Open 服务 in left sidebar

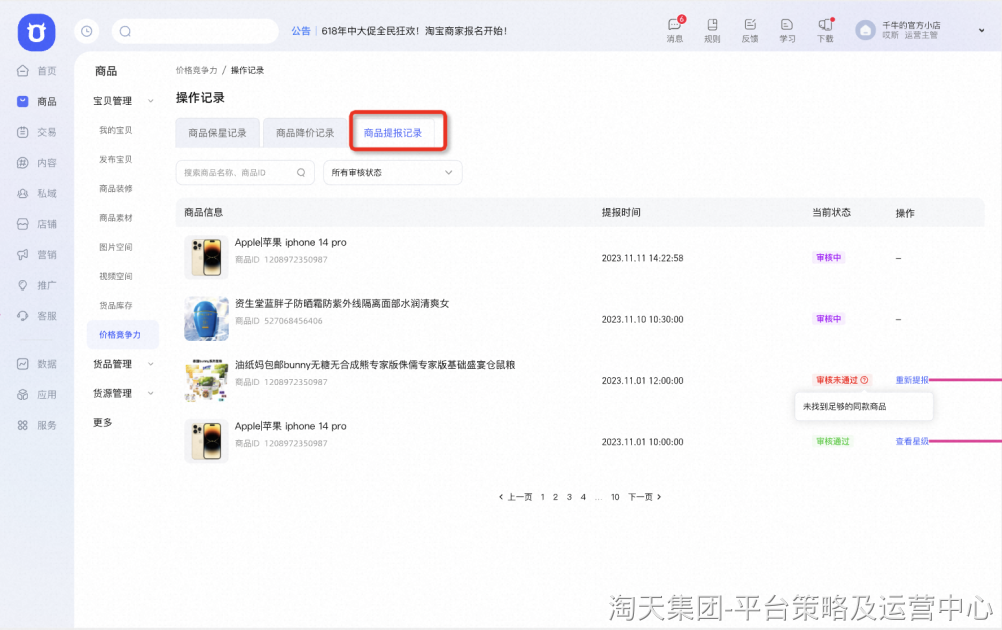point(36,426)
